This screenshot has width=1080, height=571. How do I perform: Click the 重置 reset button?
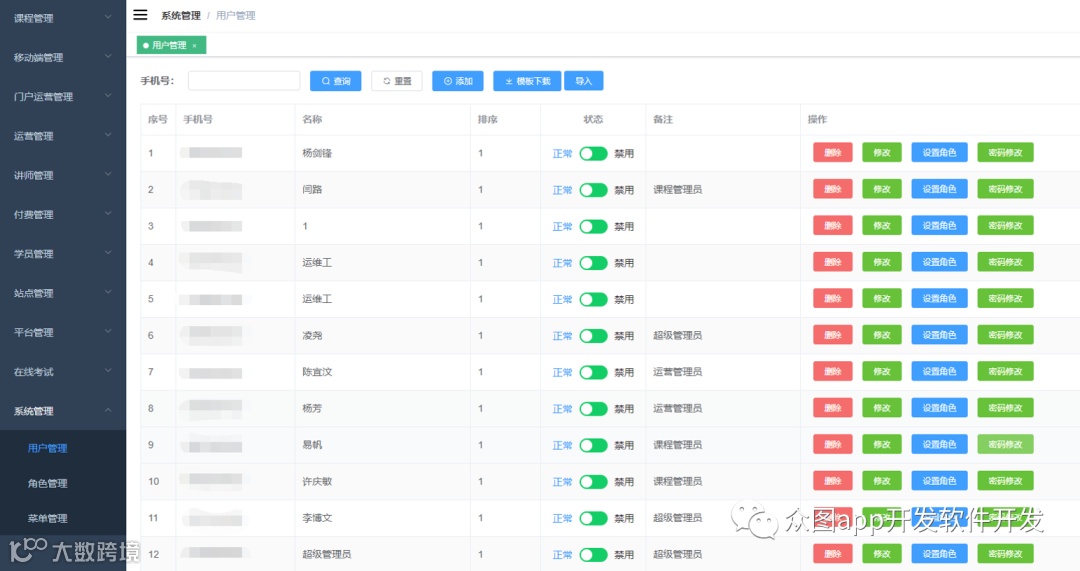397,81
